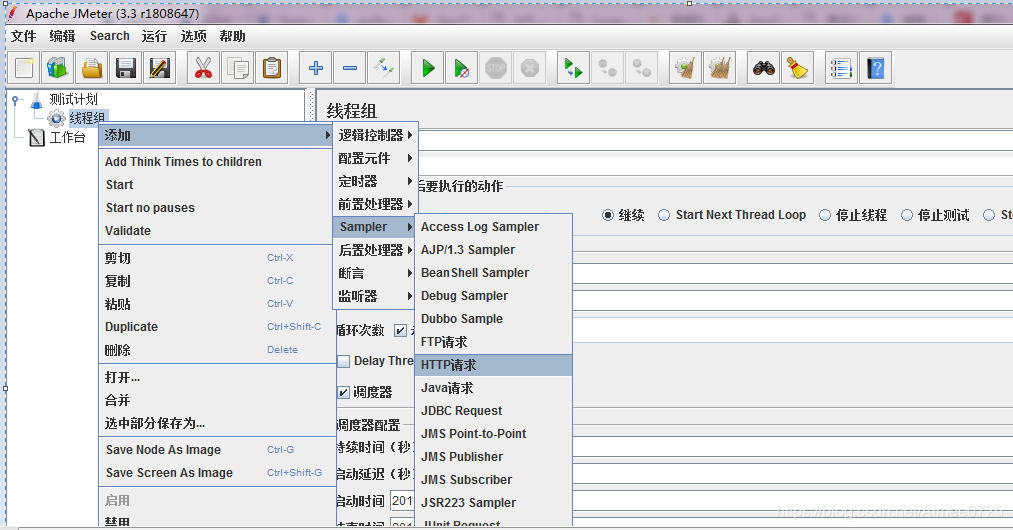This screenshot has width=1013, height=530.
Task: Click Save Node As Image
Action: pos(216,450)
